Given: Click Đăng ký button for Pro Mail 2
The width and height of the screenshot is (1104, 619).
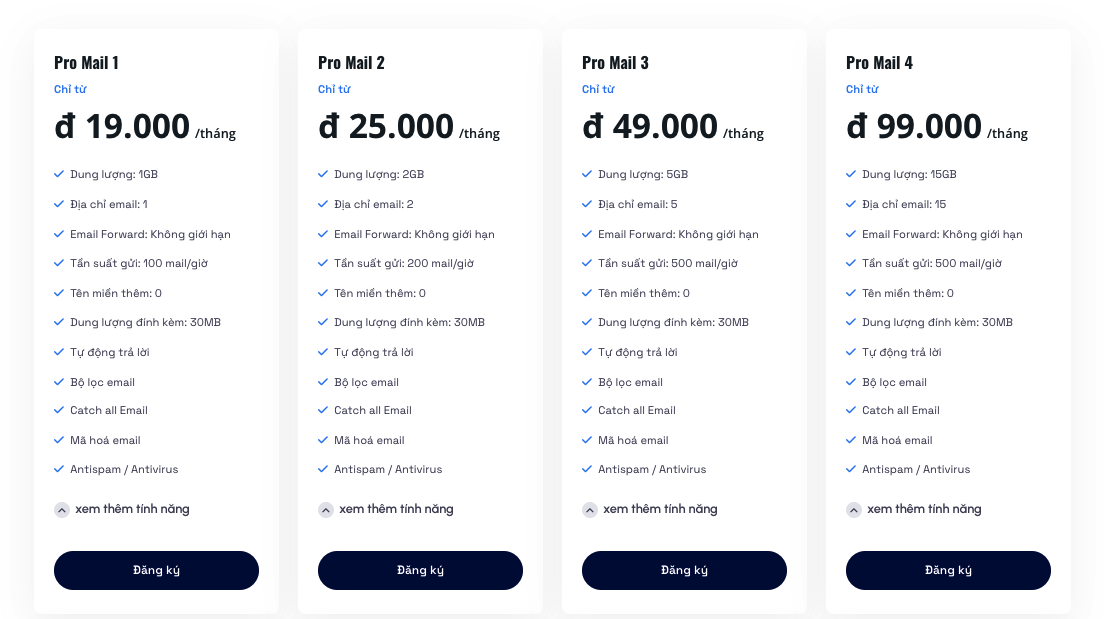Looking at the screenshot, I should tap(420, 570).
